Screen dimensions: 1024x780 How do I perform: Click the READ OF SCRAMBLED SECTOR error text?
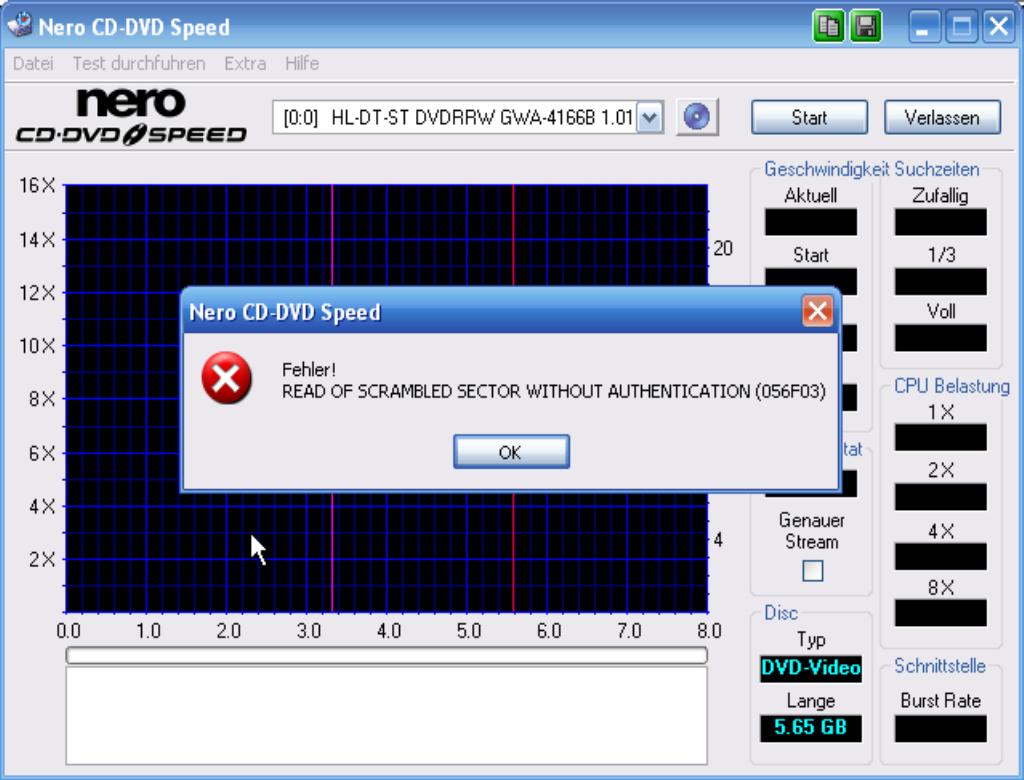click(554, 391)
